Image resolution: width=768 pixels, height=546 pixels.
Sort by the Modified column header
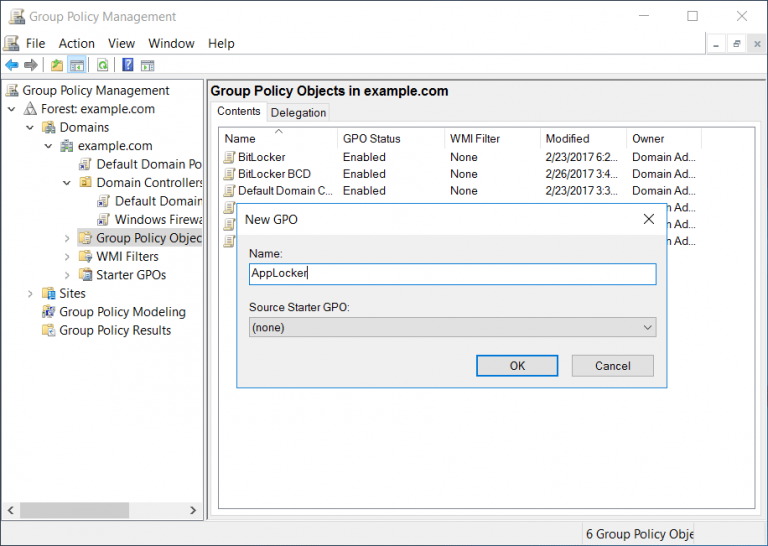[583, 139]
